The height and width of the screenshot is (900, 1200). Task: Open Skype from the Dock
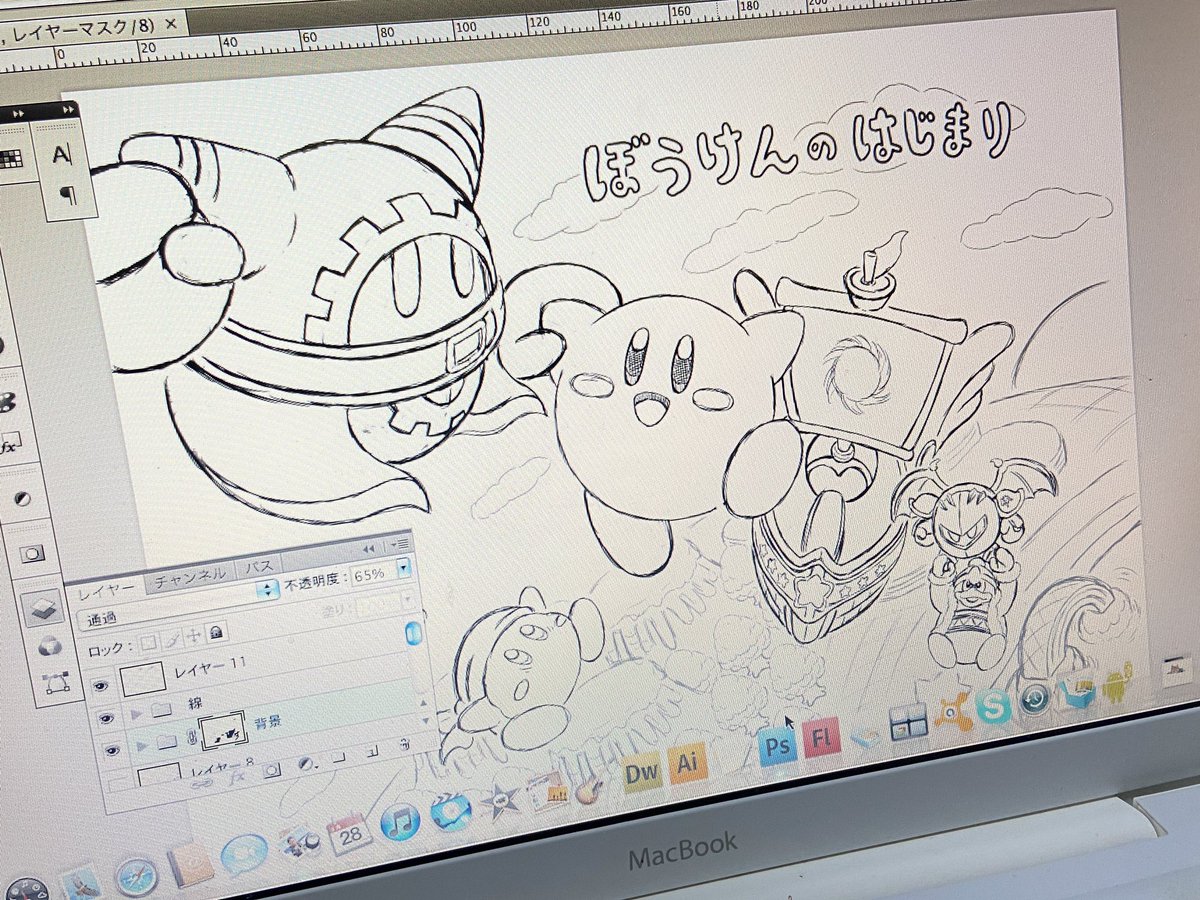[992, 707]
